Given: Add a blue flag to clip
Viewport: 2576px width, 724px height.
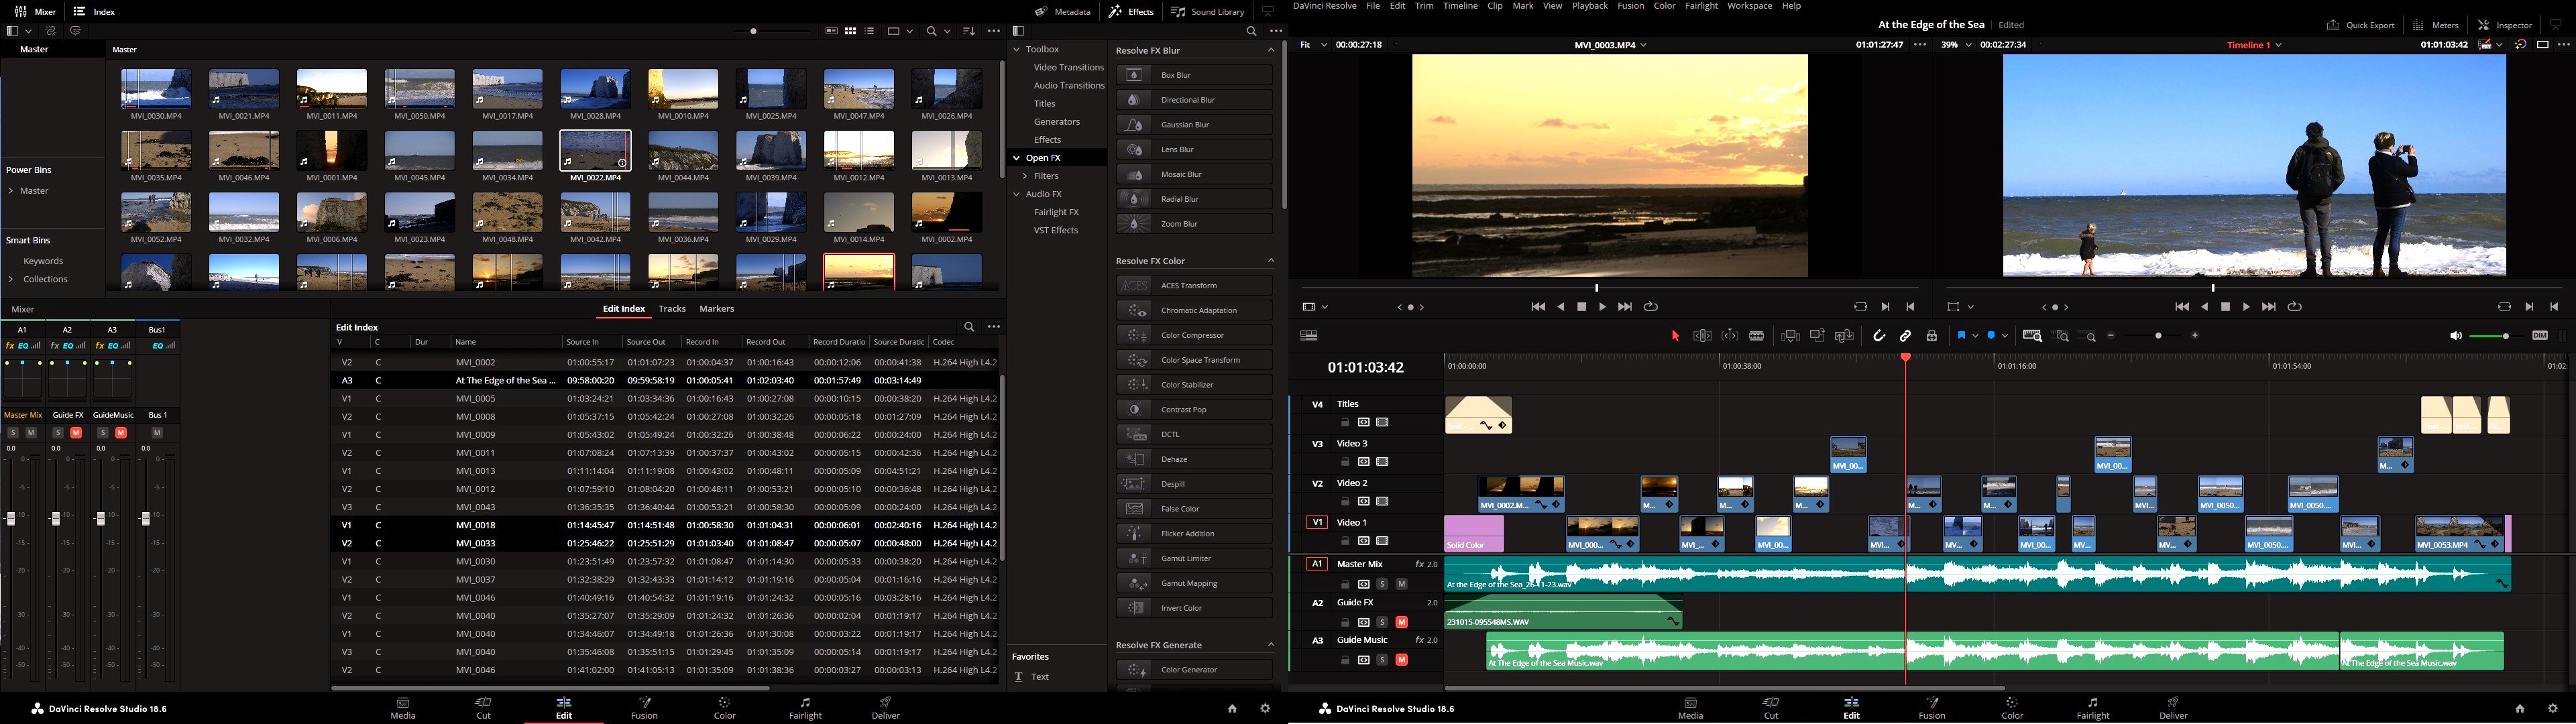Looking at the screenshot, I should click(x=1961, y=336).
